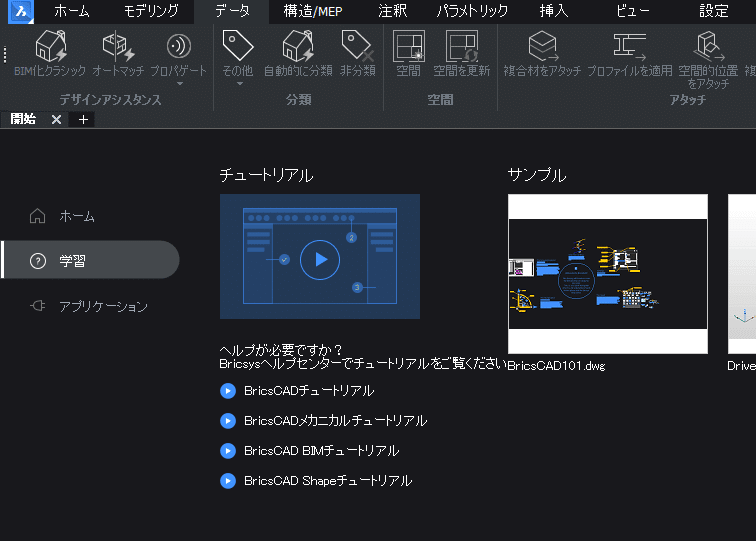Select the 複合材をアタッチ tool

542,54
